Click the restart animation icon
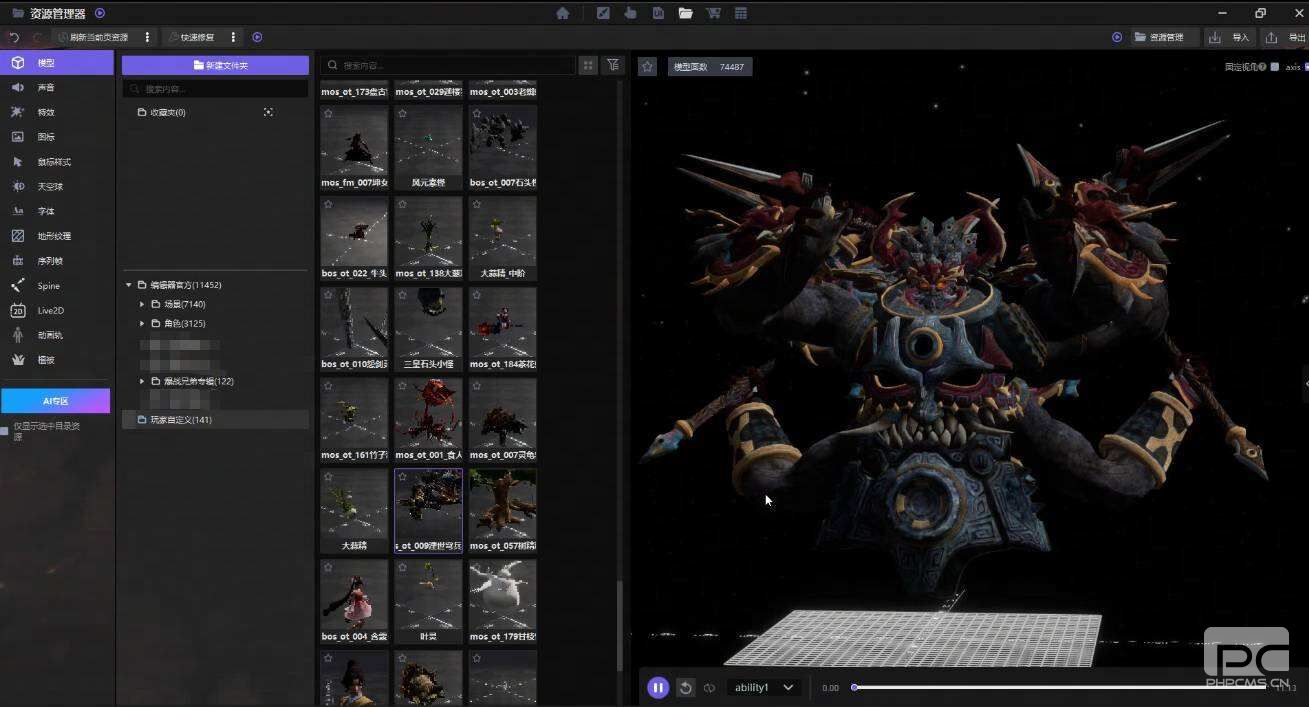1309x707 pixels. click(x=685, y=688)
